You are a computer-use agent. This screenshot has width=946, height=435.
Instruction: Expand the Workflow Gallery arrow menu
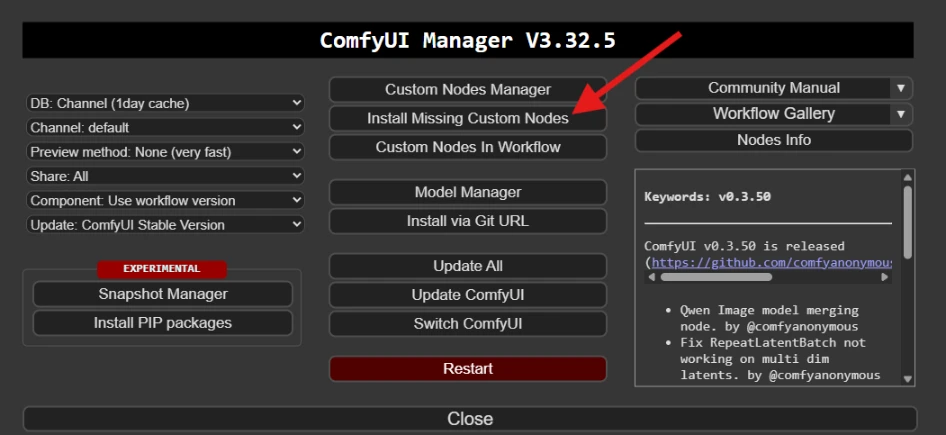(x=901, y=114)
